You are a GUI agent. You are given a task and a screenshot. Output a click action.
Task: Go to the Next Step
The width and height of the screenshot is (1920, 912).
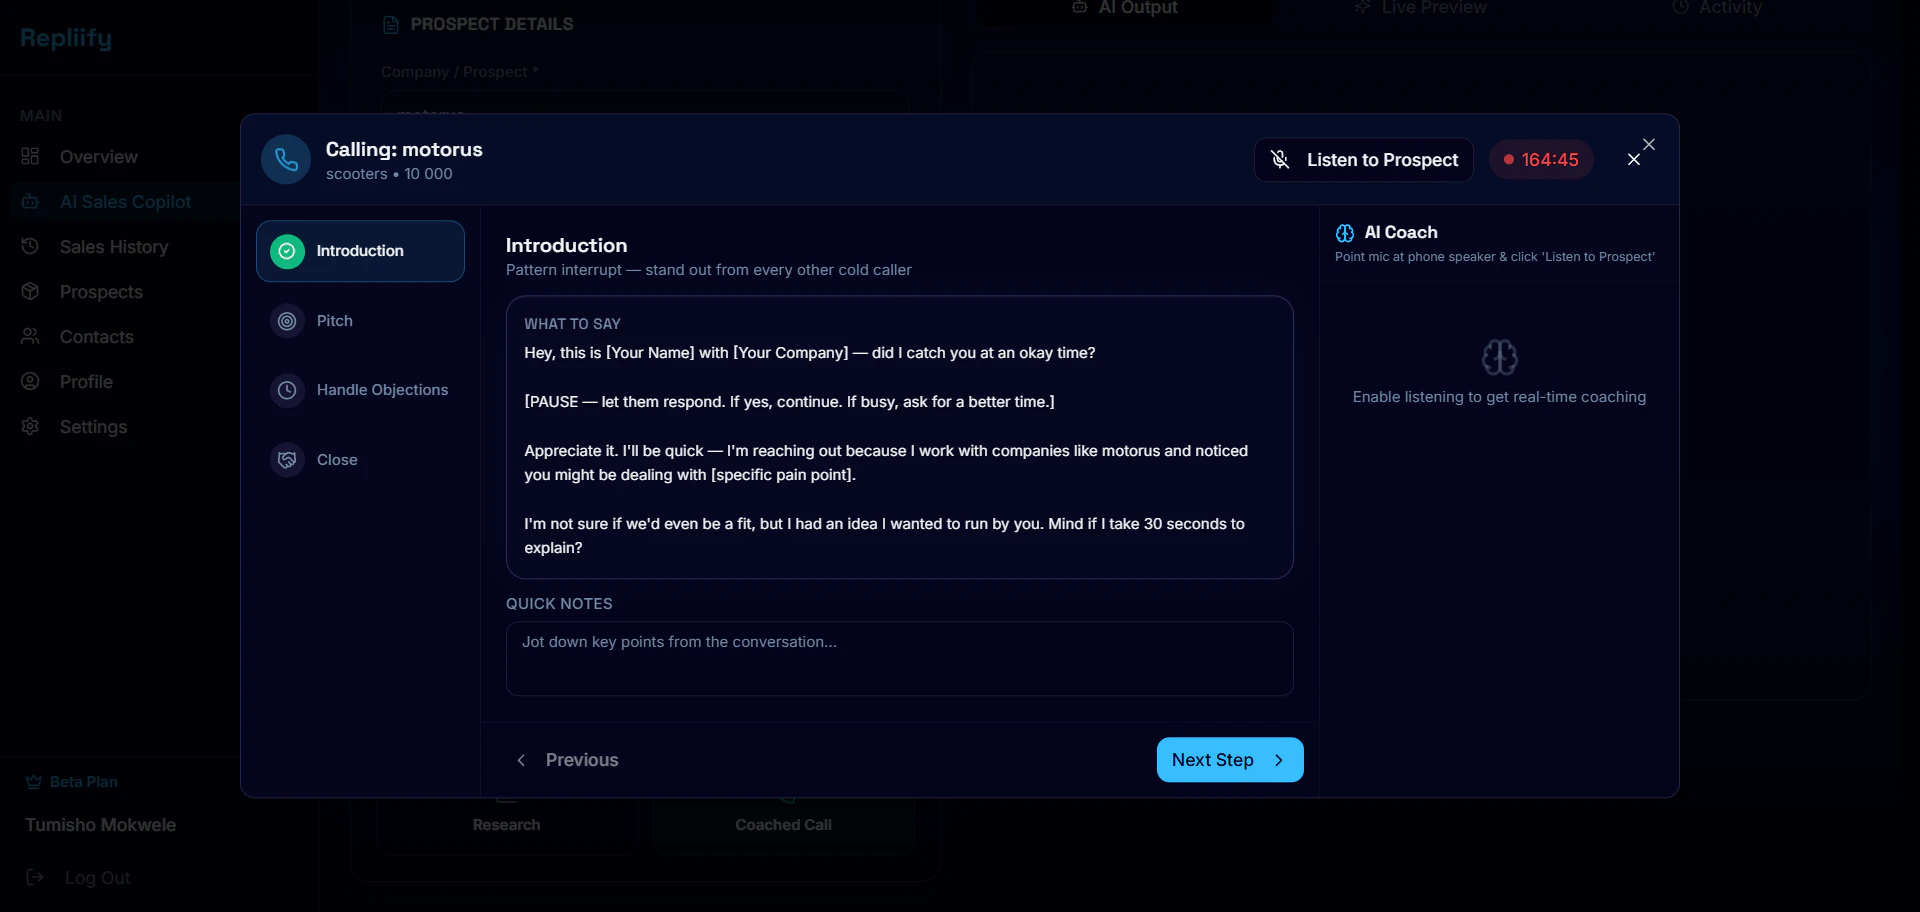point(1230,760)
